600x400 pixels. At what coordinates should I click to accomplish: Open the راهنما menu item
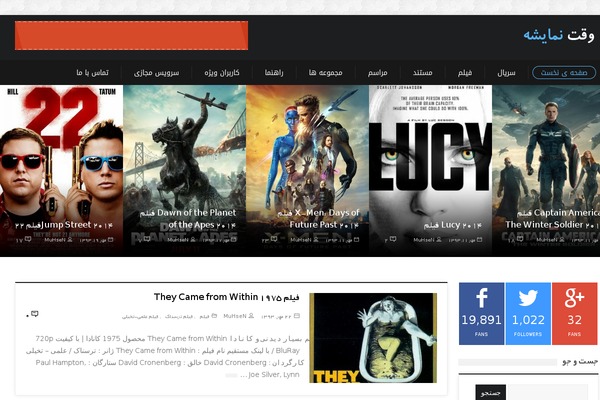tap(274, 72)
